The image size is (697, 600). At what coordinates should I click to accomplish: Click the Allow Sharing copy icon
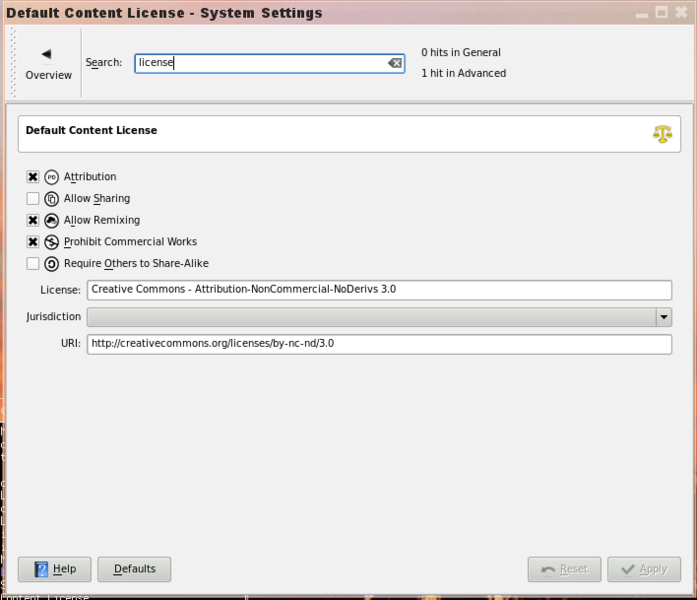[52, 199]
